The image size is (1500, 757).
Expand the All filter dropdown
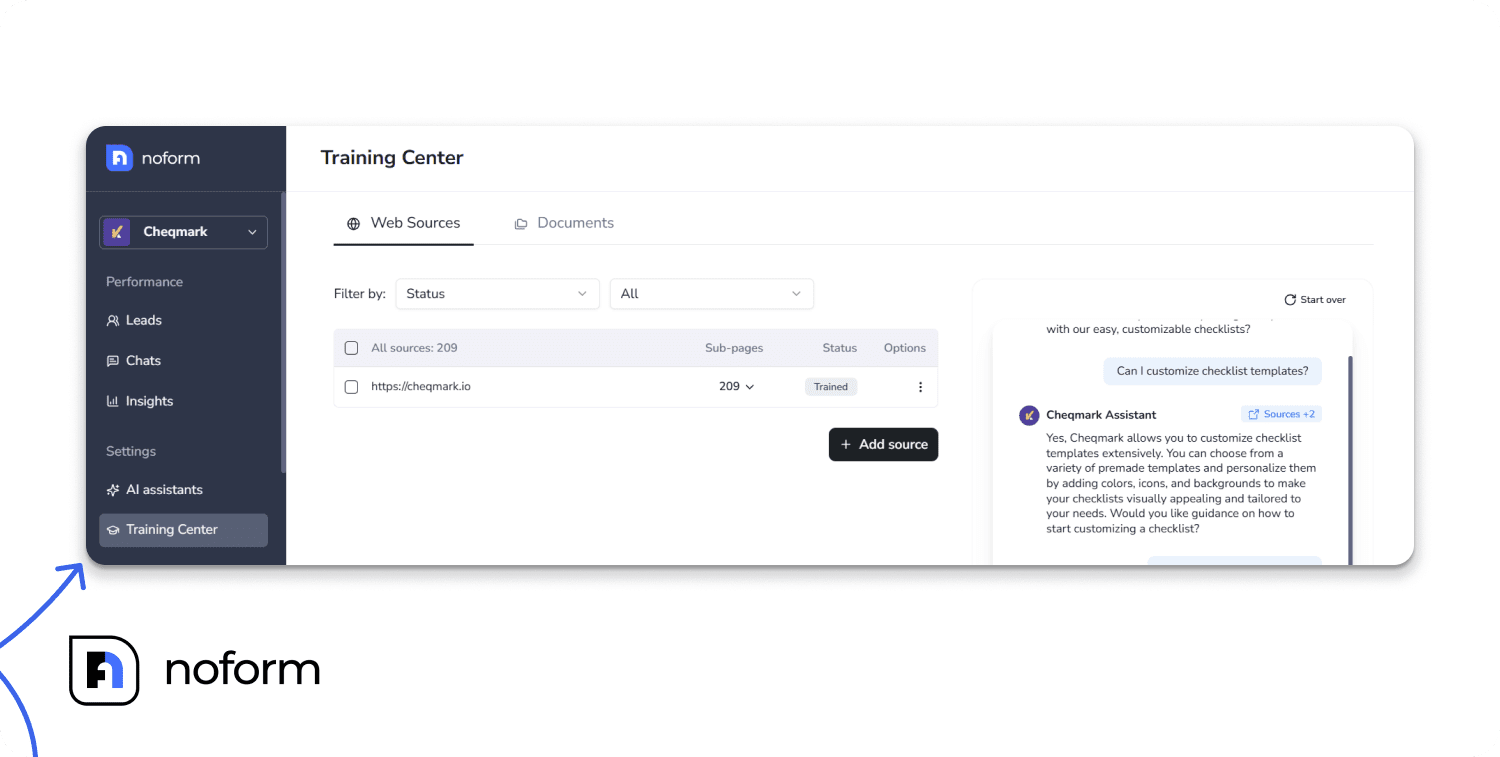pos(711,293)
